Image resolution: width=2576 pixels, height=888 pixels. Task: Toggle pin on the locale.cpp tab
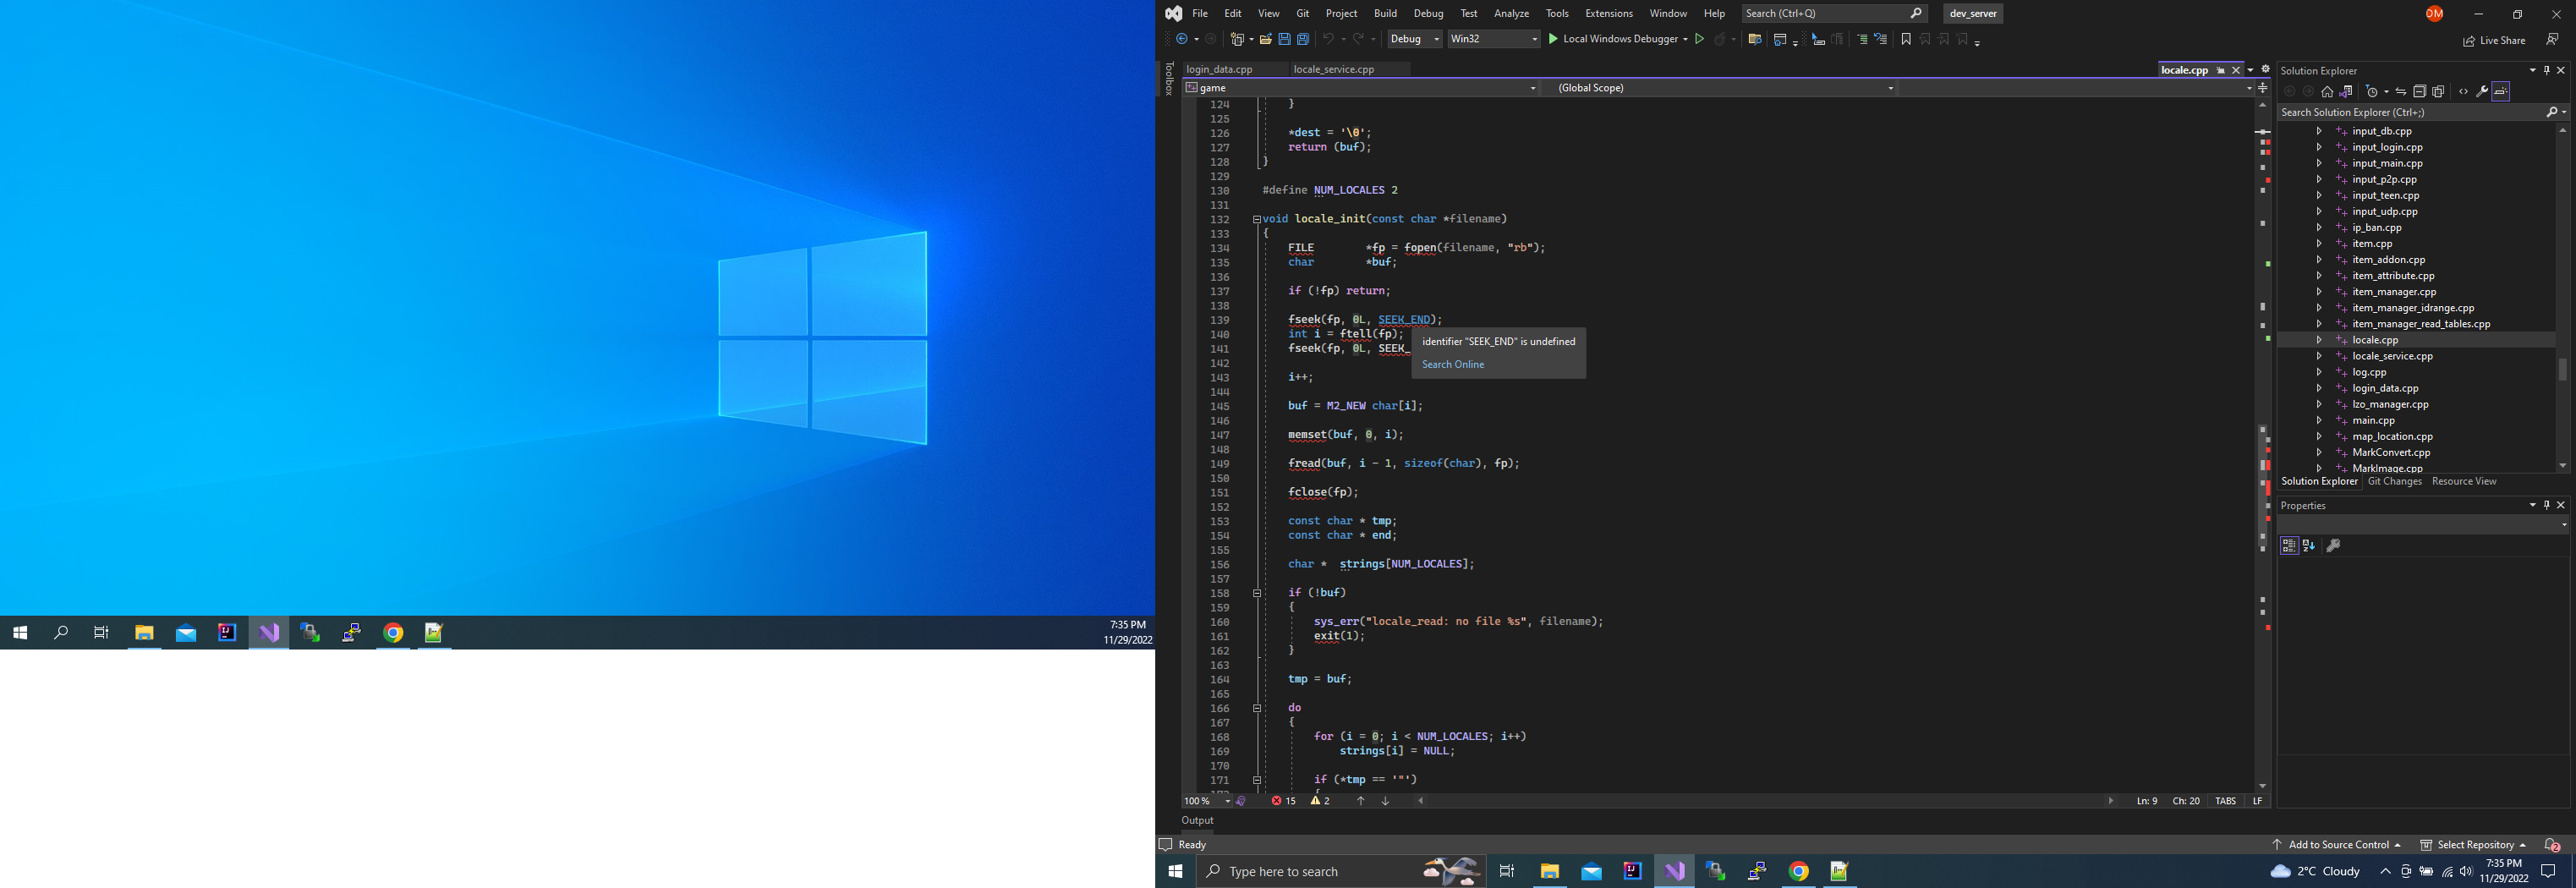(2221, 70)
